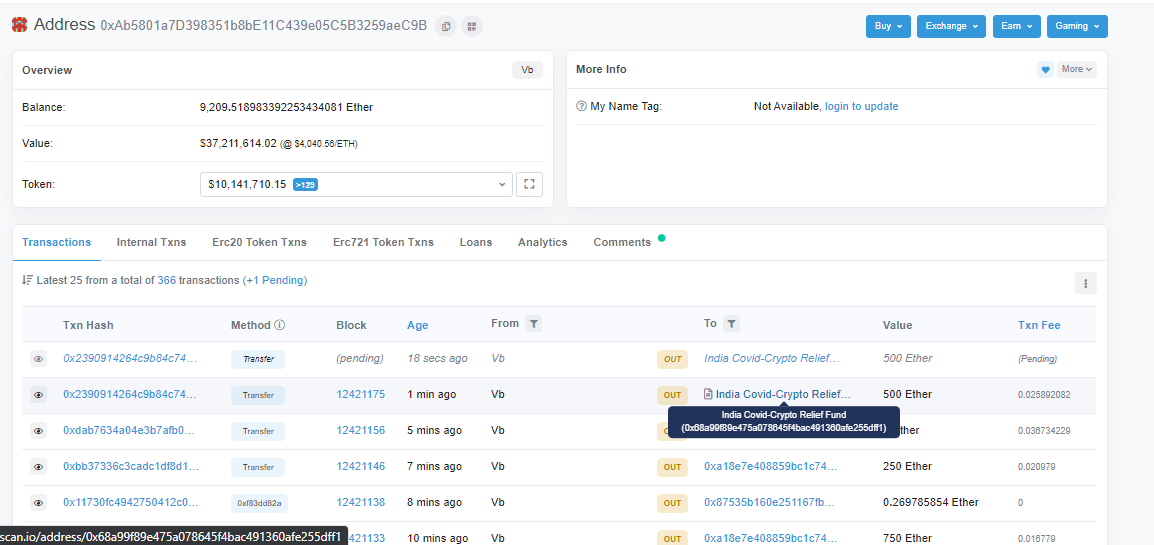Open block 12421138
This screenshot has width=1154, height=545.
tap(361, 502)
